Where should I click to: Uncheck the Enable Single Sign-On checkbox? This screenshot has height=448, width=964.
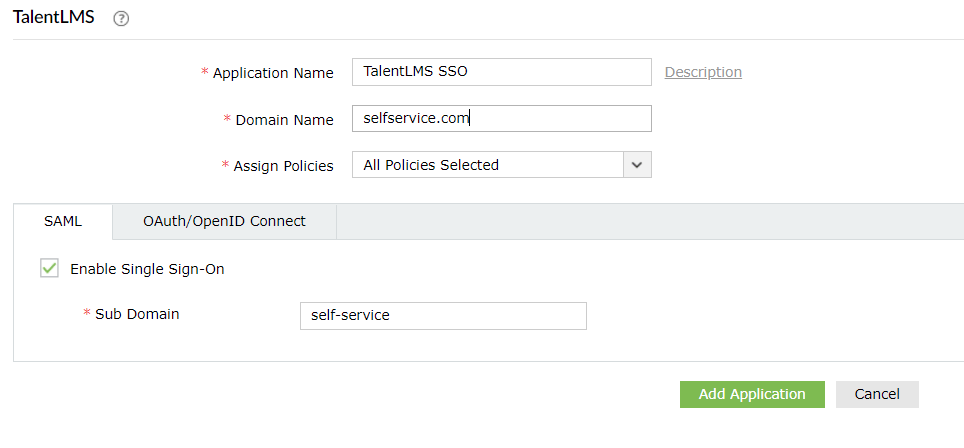[49, 268]
